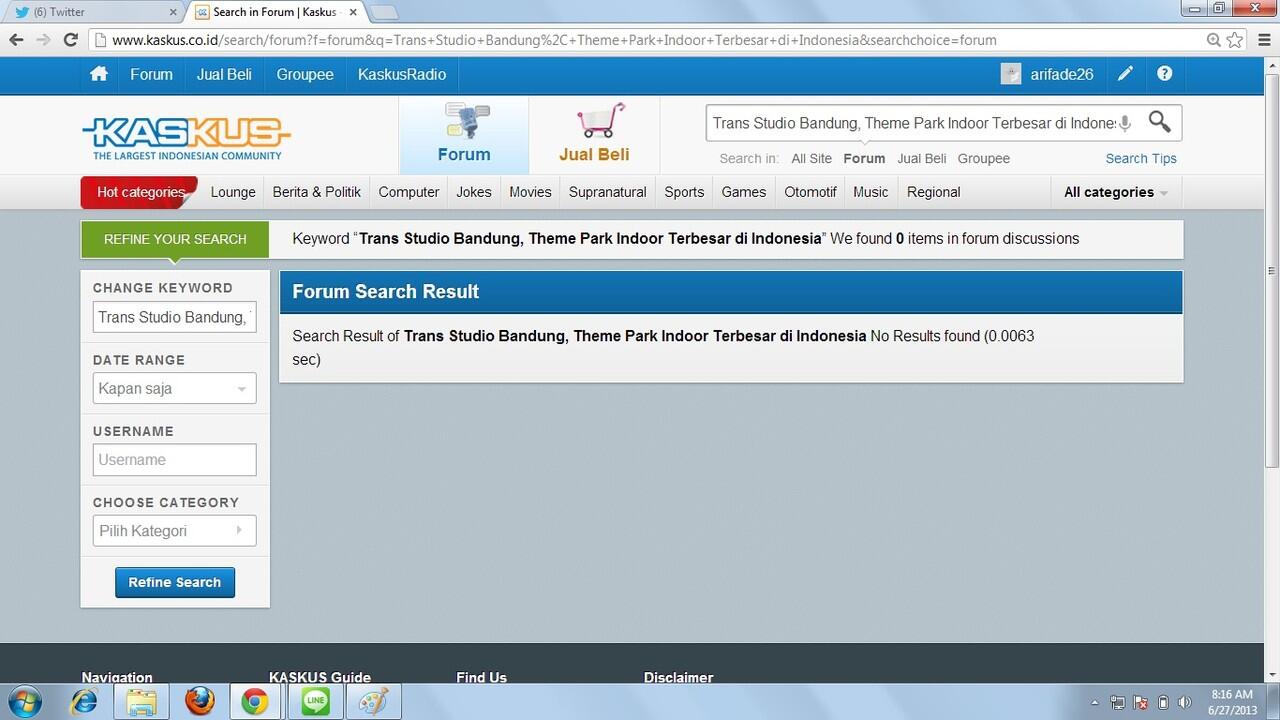Switch to the Twitter browser tab
The image size is (1280, 720).
pyautogui.click(x=94, y=12)
